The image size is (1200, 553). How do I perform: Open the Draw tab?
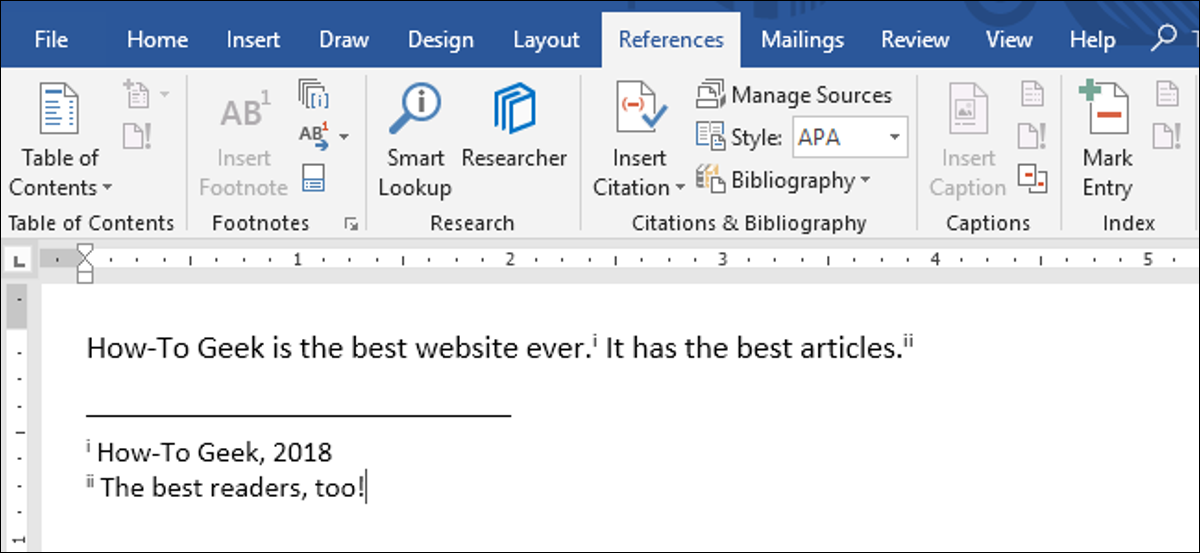click(344, 40)
